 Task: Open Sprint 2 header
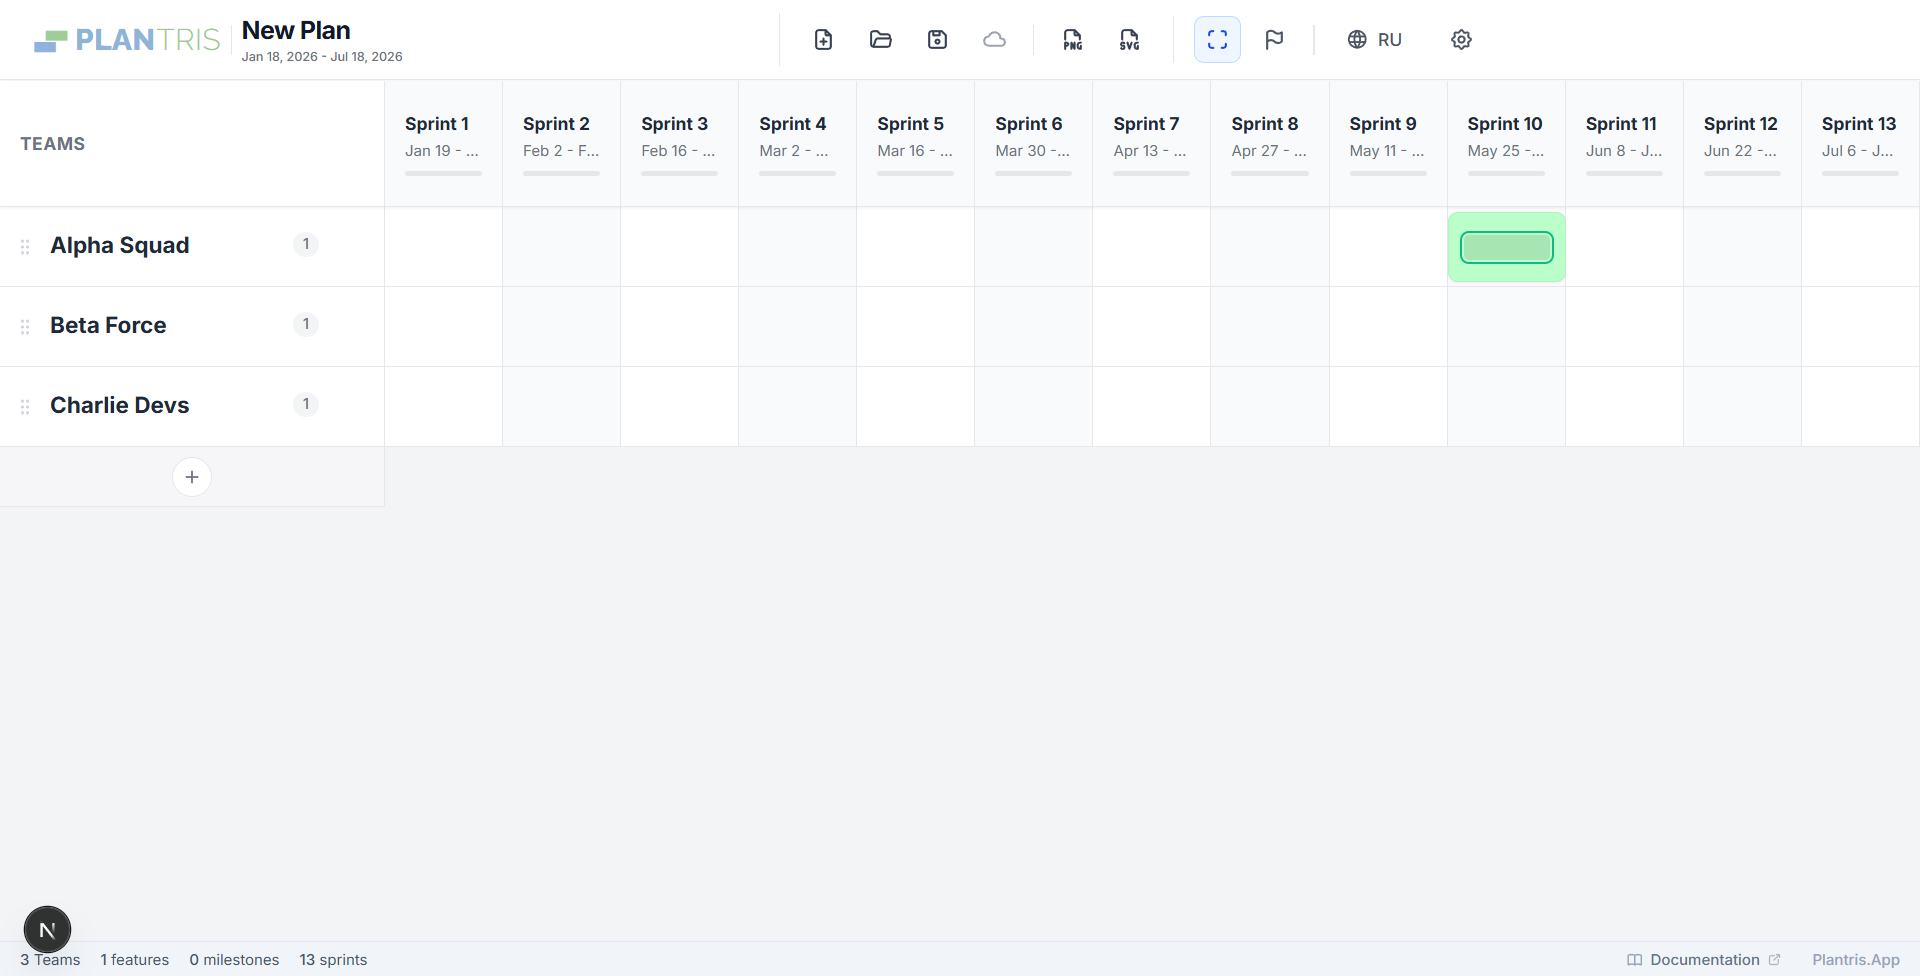(x=561, y=143)
